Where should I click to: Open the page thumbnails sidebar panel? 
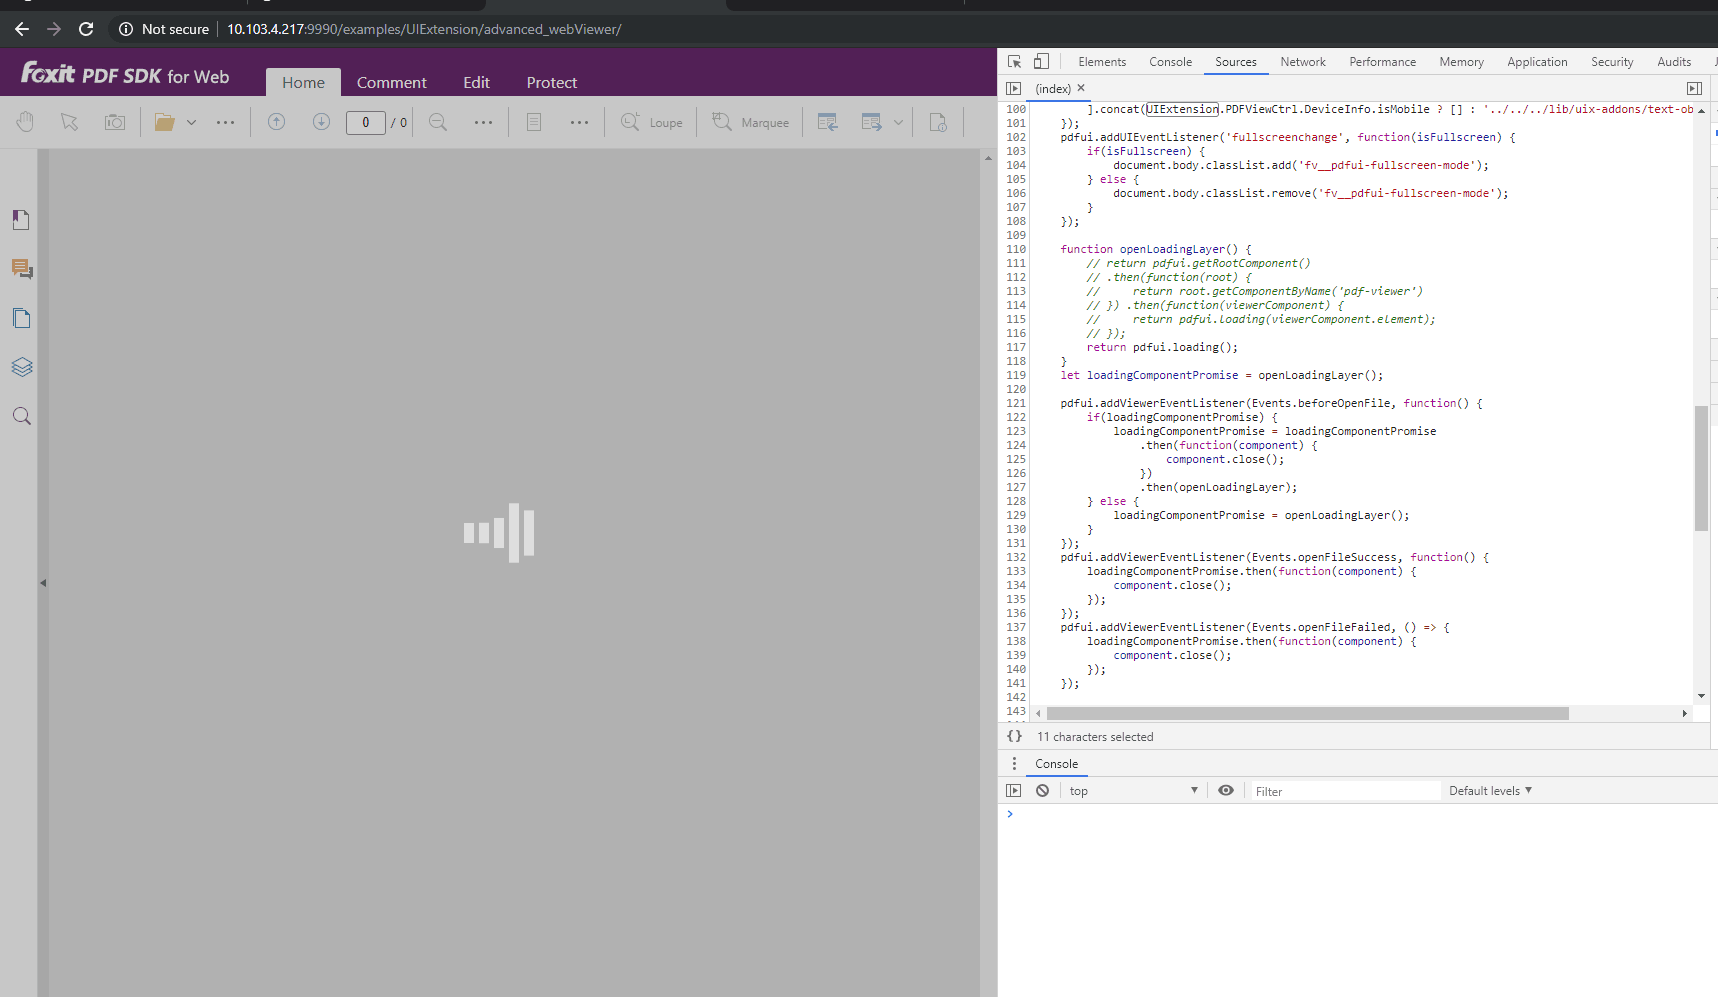tap(21, 318)
